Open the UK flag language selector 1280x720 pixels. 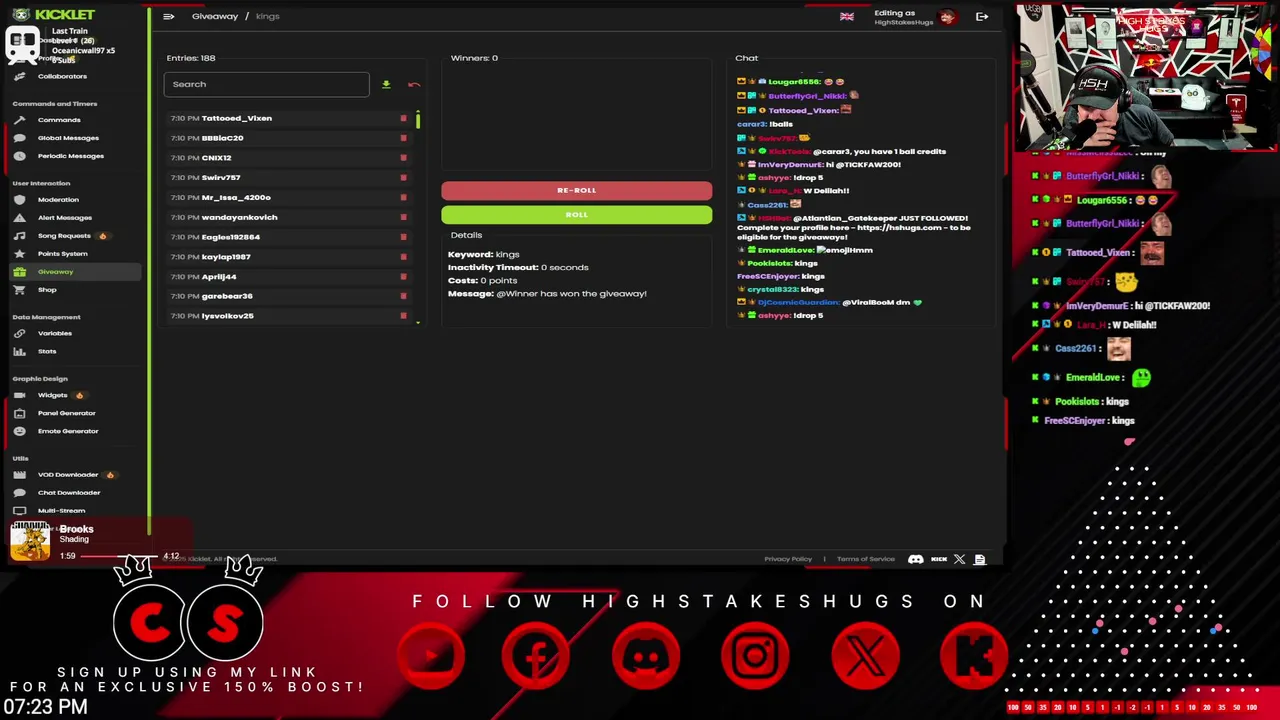pyautogui.click(x=847, y=17)
